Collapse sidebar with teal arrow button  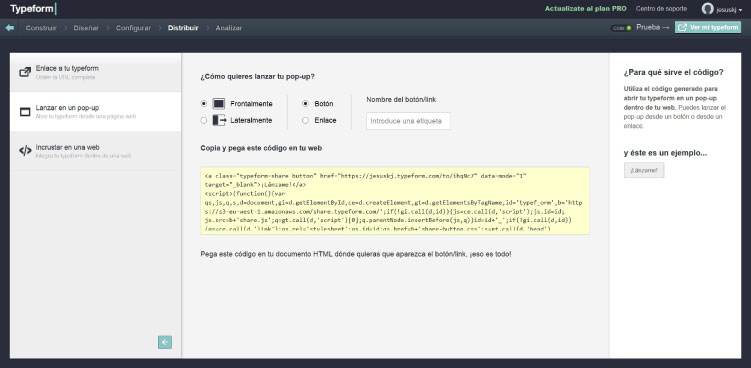[165, 342]
